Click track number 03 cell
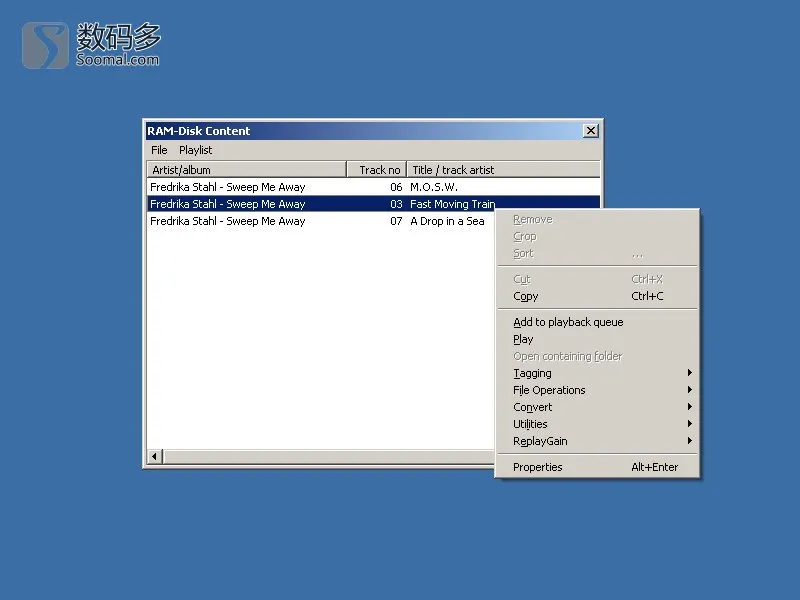Image resolution: width=800 pixels, height=600 pixels. coord(396,204)
